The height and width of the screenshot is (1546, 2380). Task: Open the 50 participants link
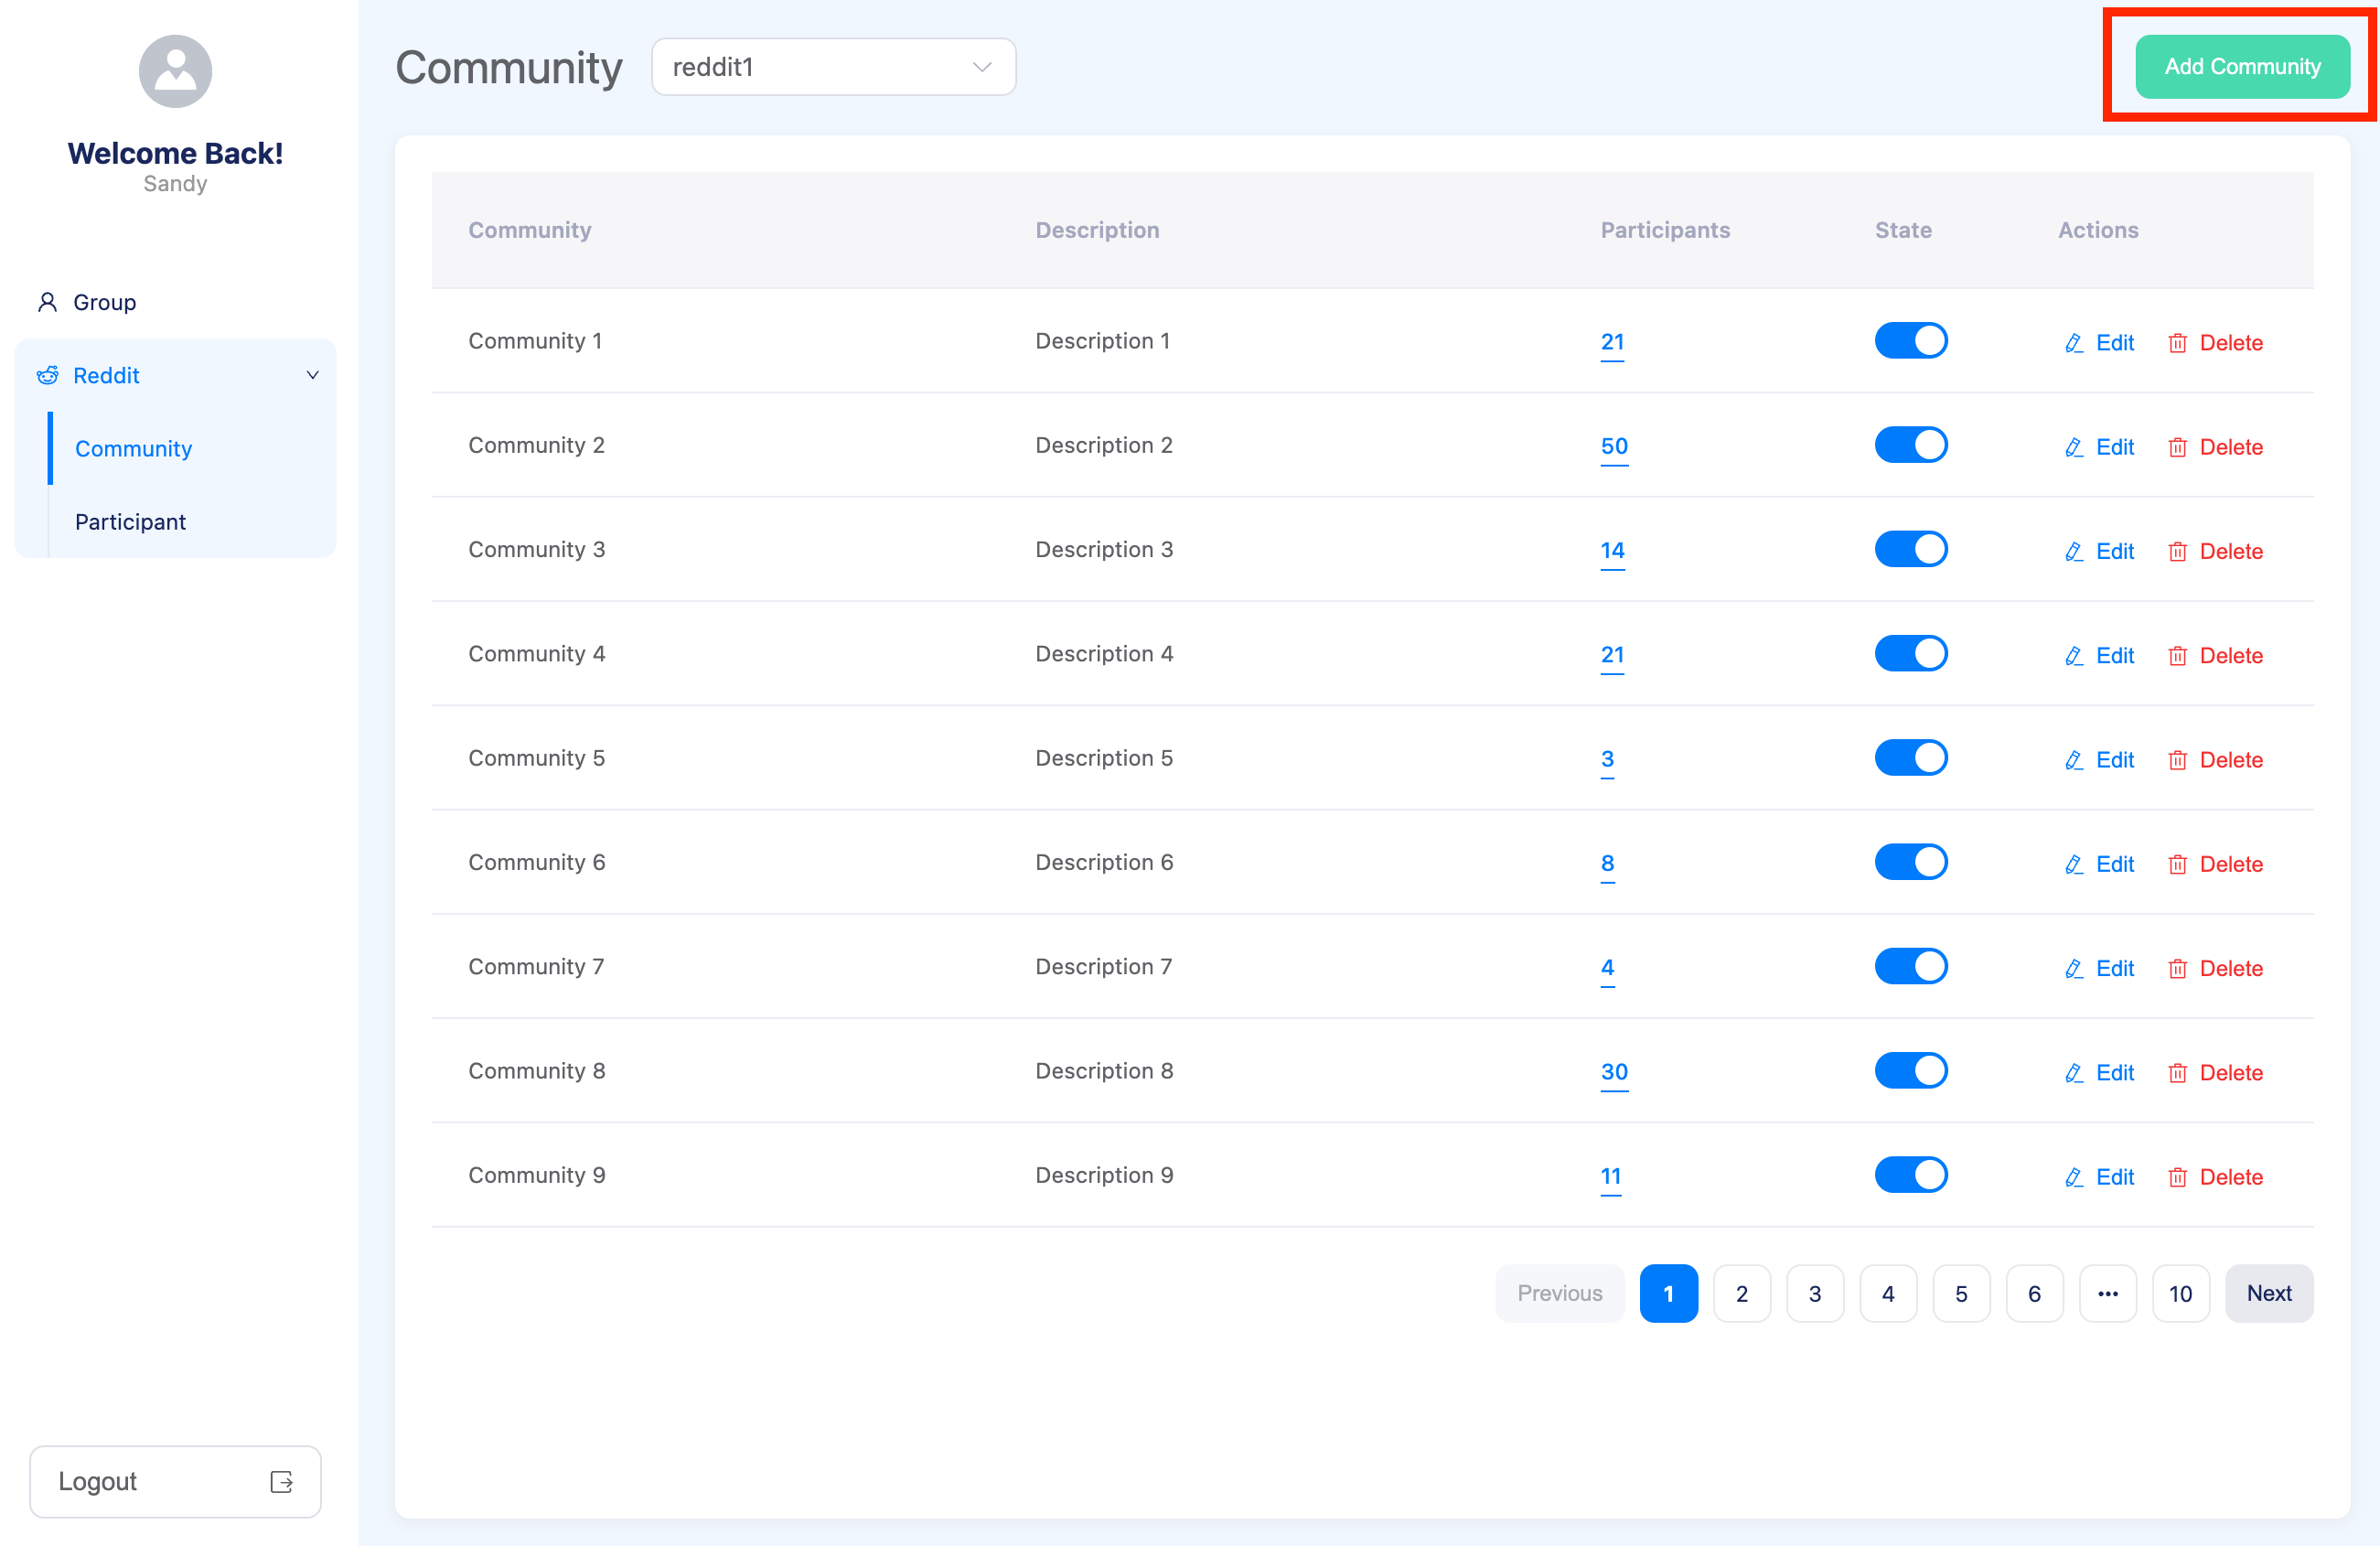tap(1614, 446)
